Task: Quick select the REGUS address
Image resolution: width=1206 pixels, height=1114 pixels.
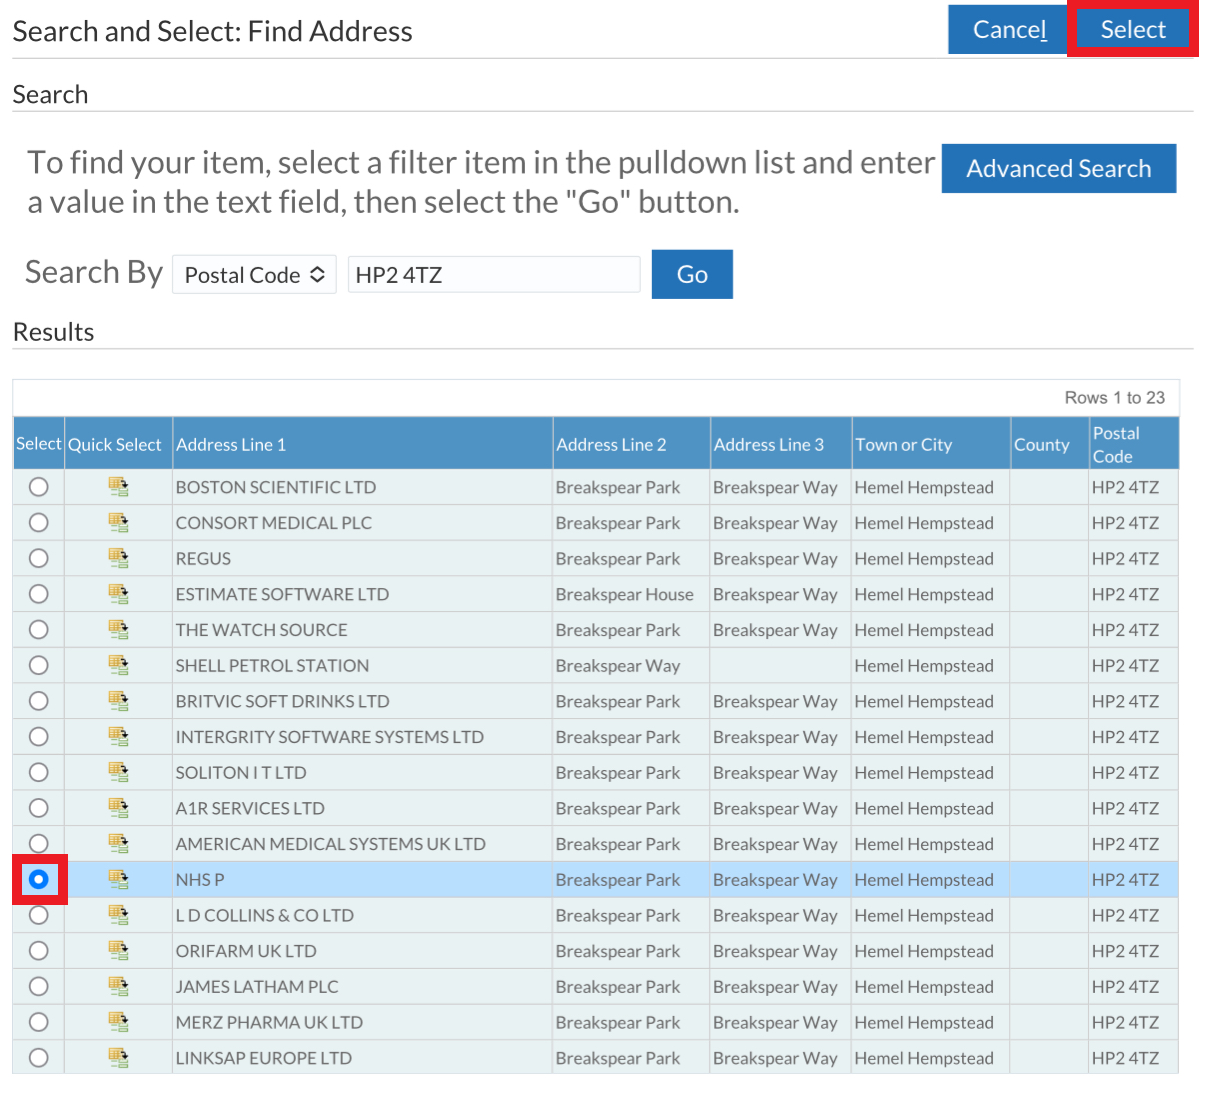Action: 118,558
